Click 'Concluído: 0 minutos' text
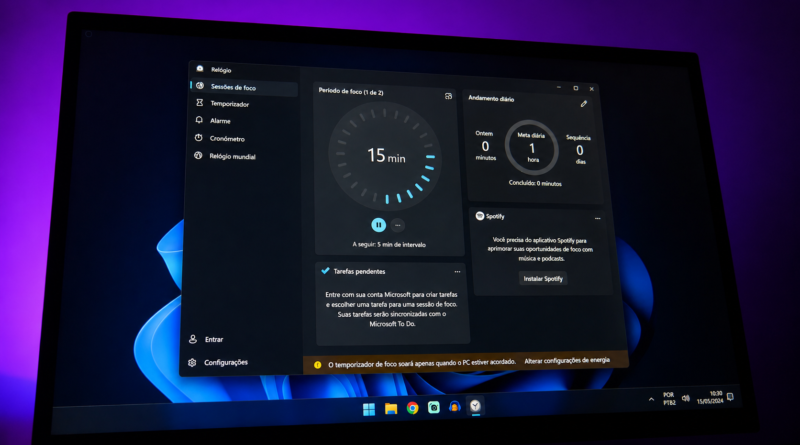The width and height of the screenshot is (800, 445). [535, 183]
